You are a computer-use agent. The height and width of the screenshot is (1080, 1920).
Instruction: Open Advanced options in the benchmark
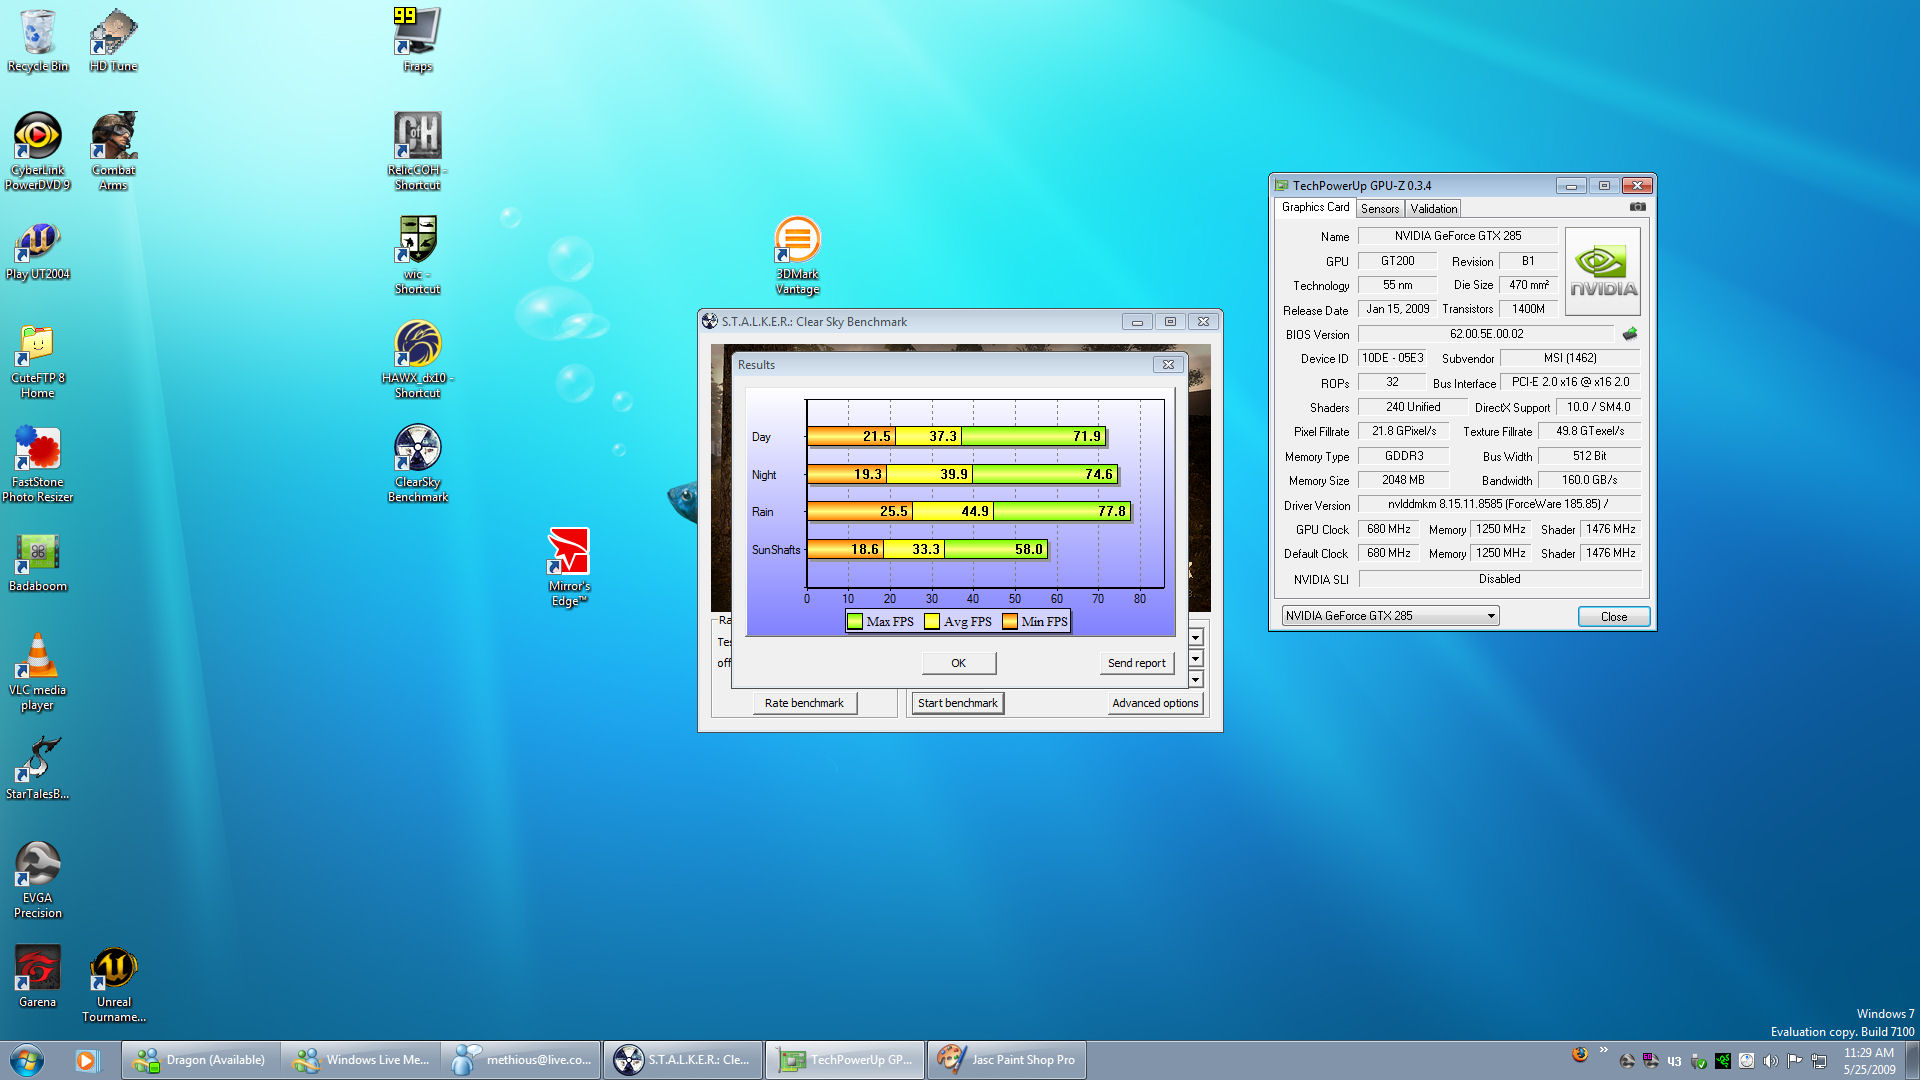point(1155,703)
